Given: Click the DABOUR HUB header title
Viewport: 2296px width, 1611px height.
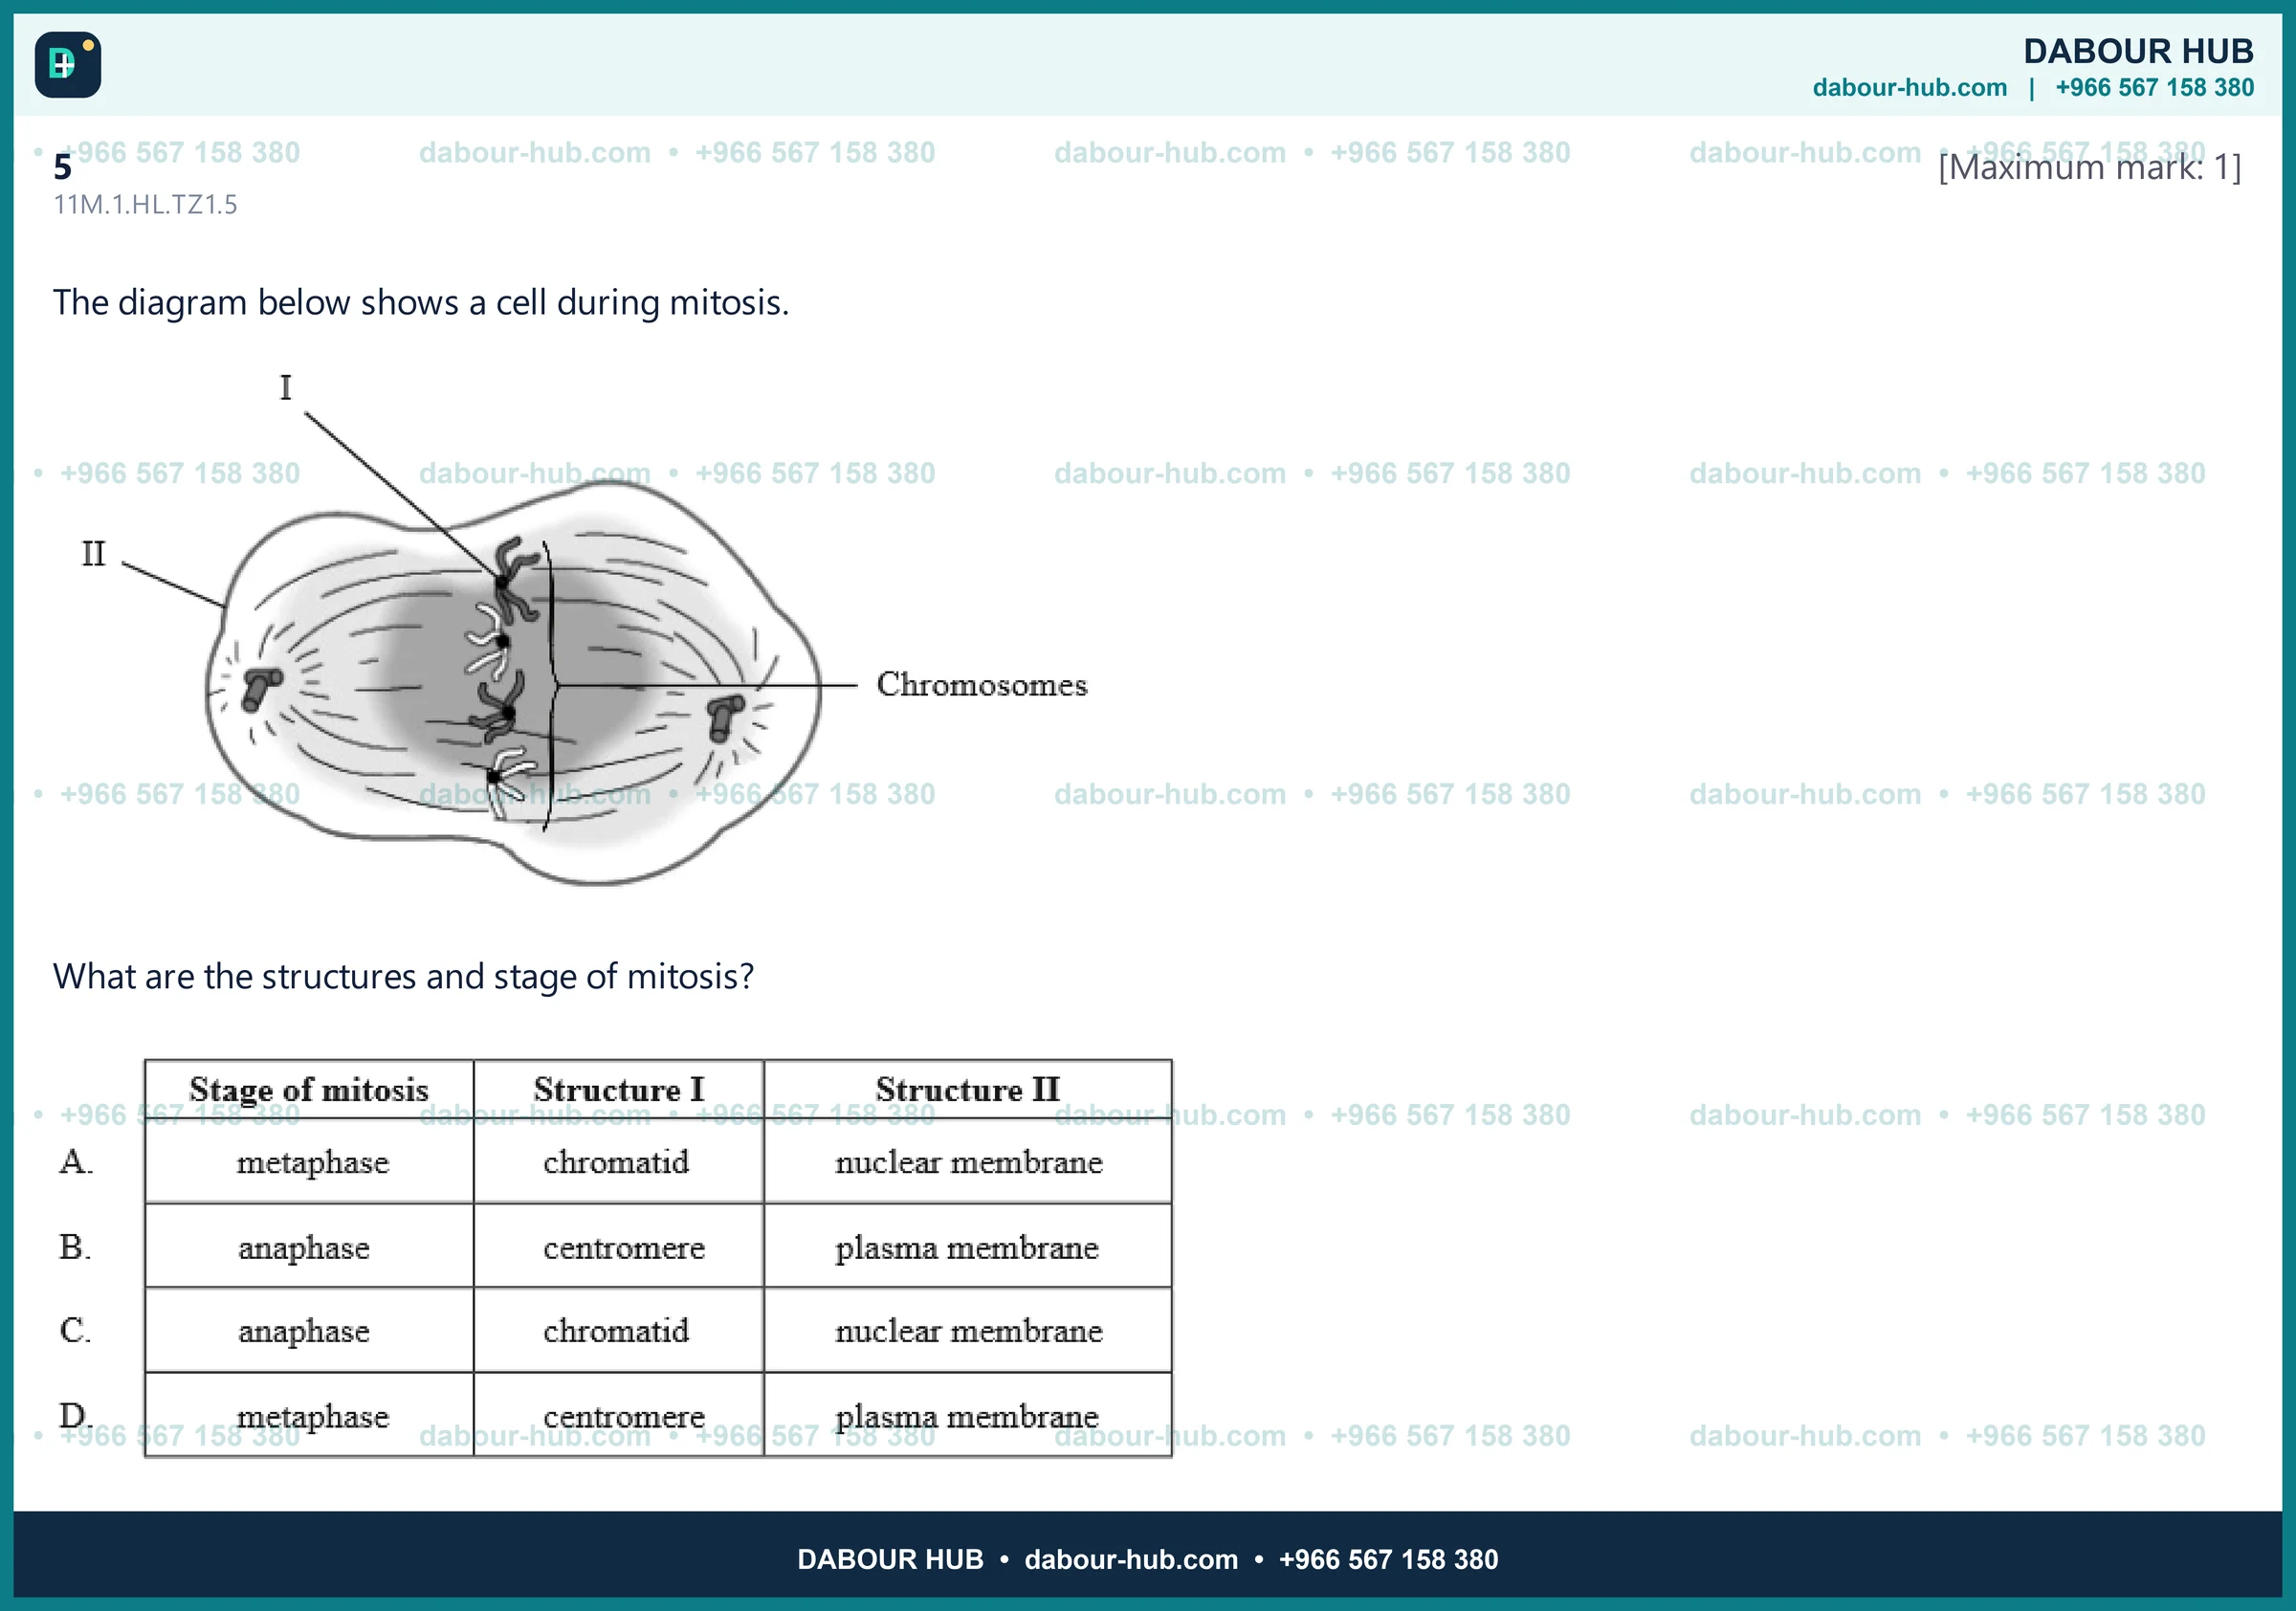Looking at the screenshot, I should pos(2138,51).
